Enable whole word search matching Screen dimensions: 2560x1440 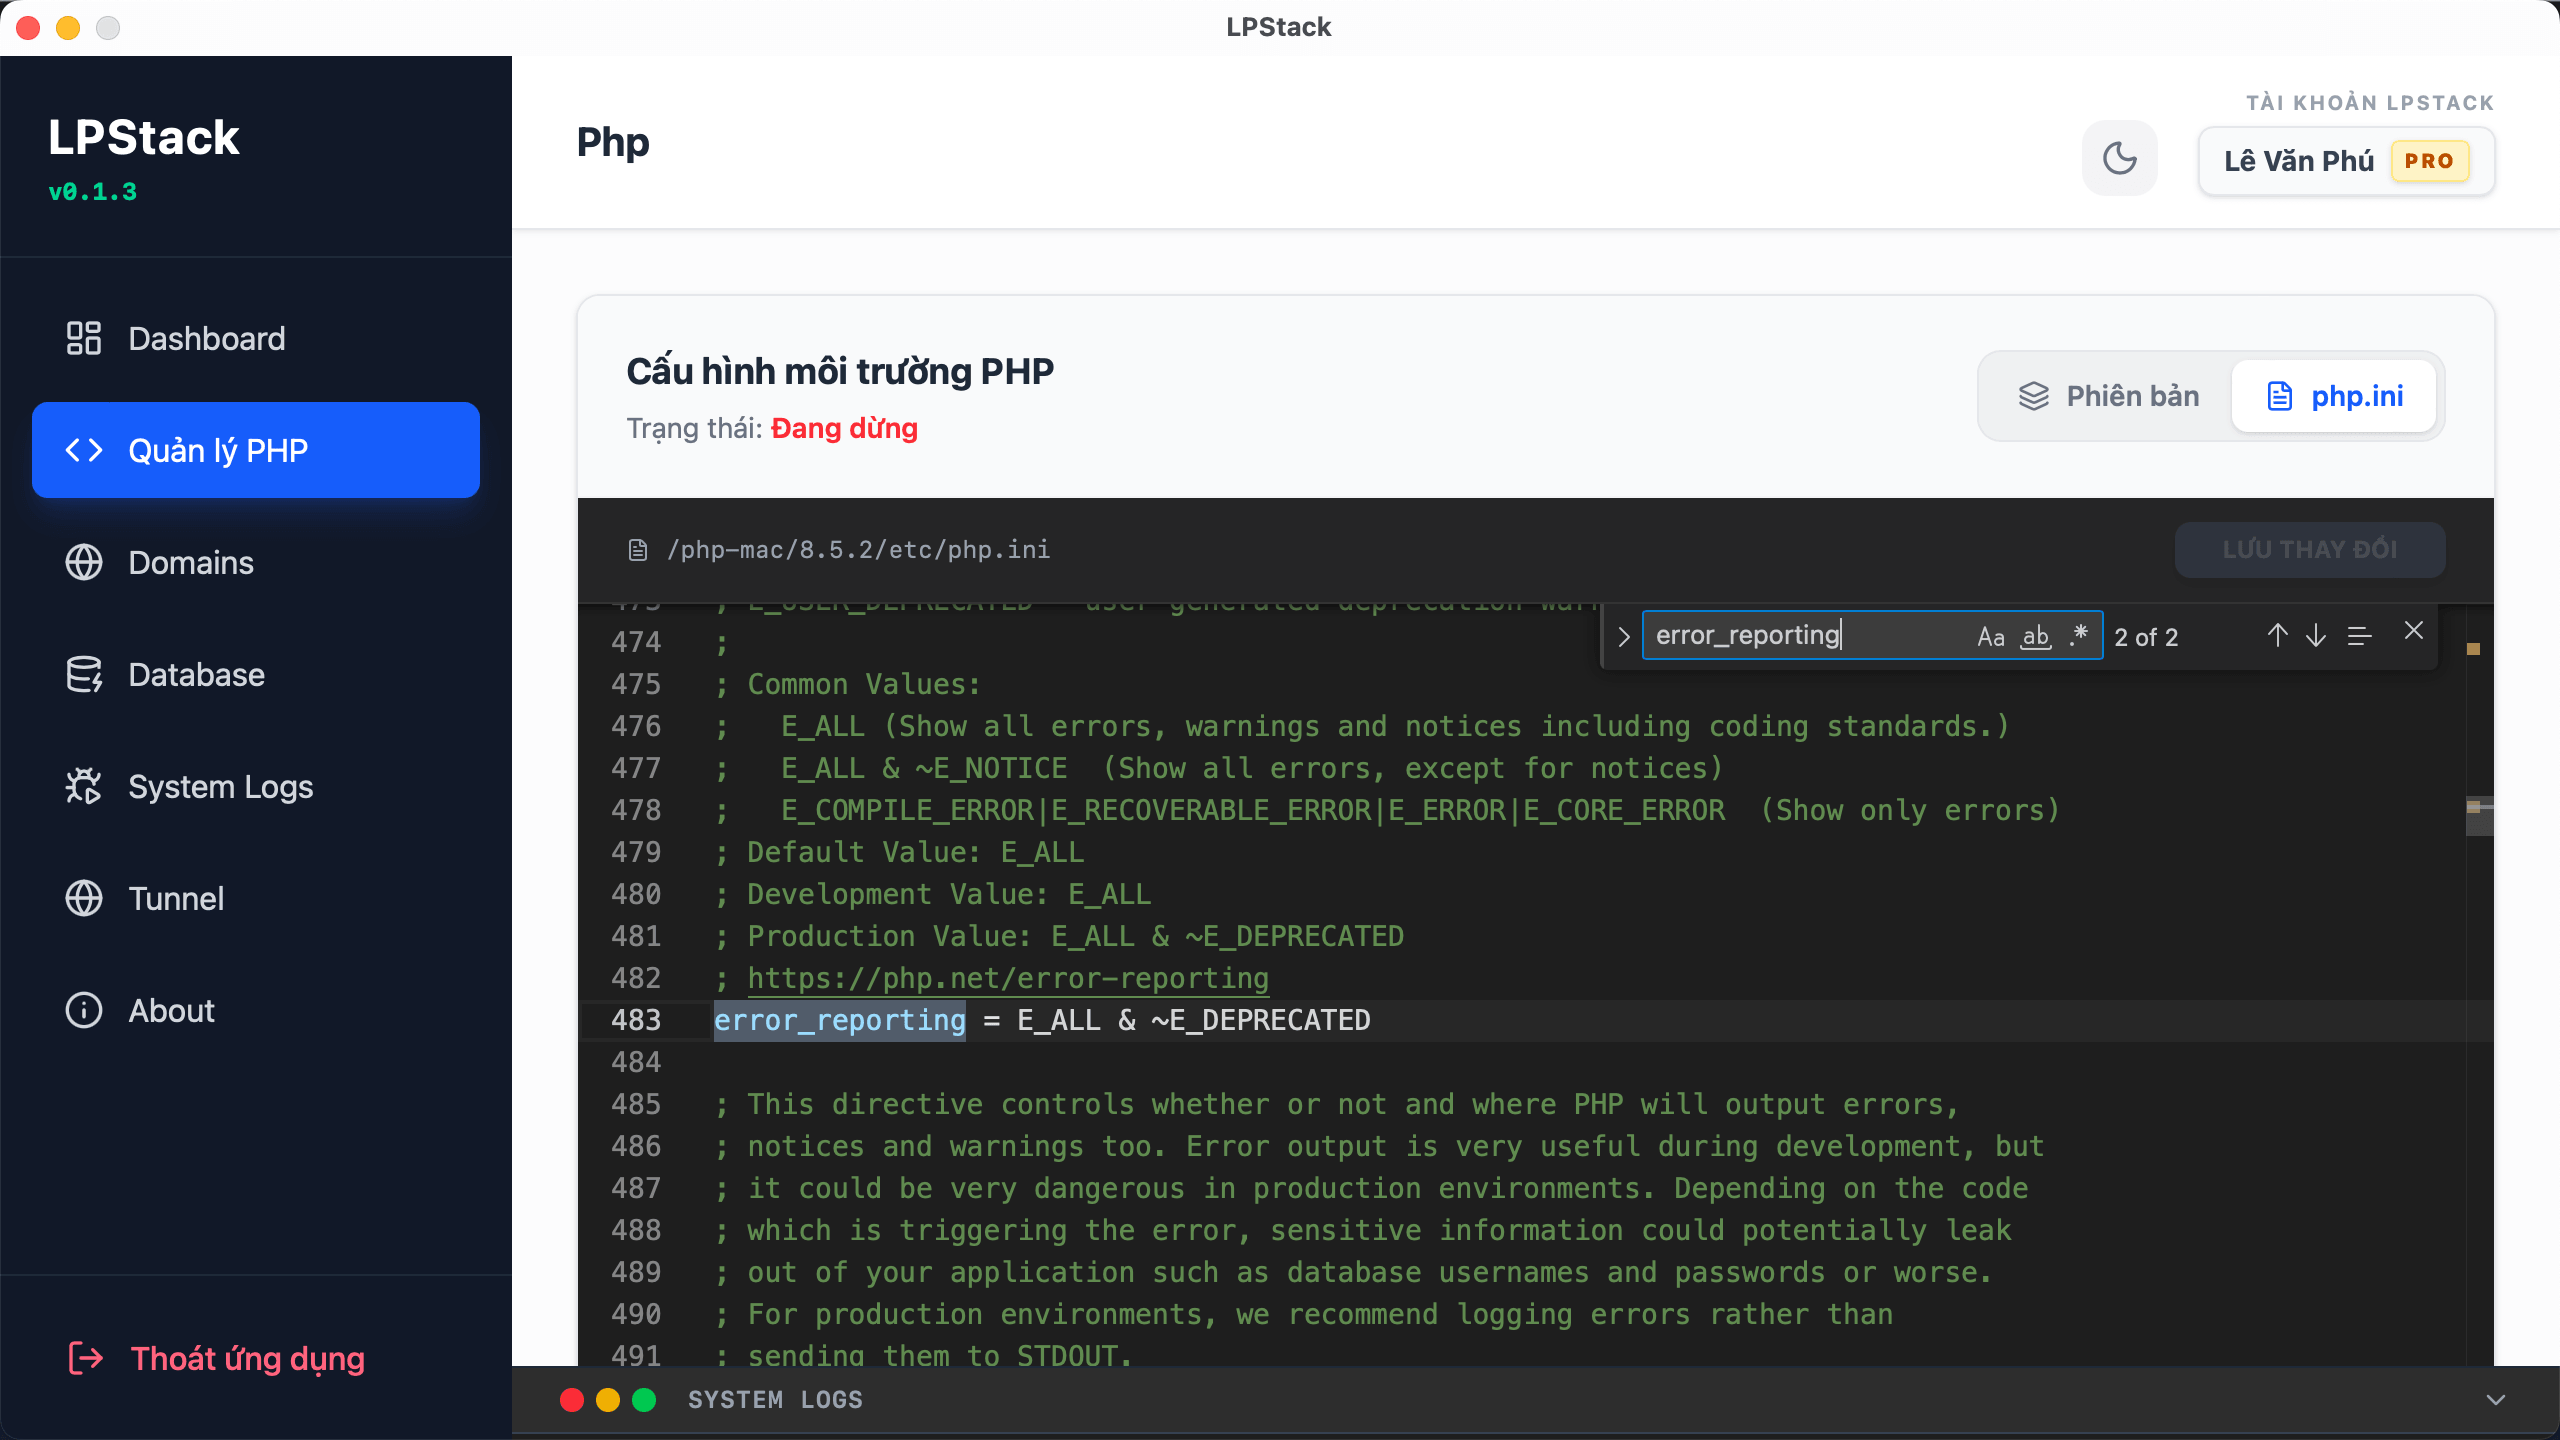click(2035, 637)
